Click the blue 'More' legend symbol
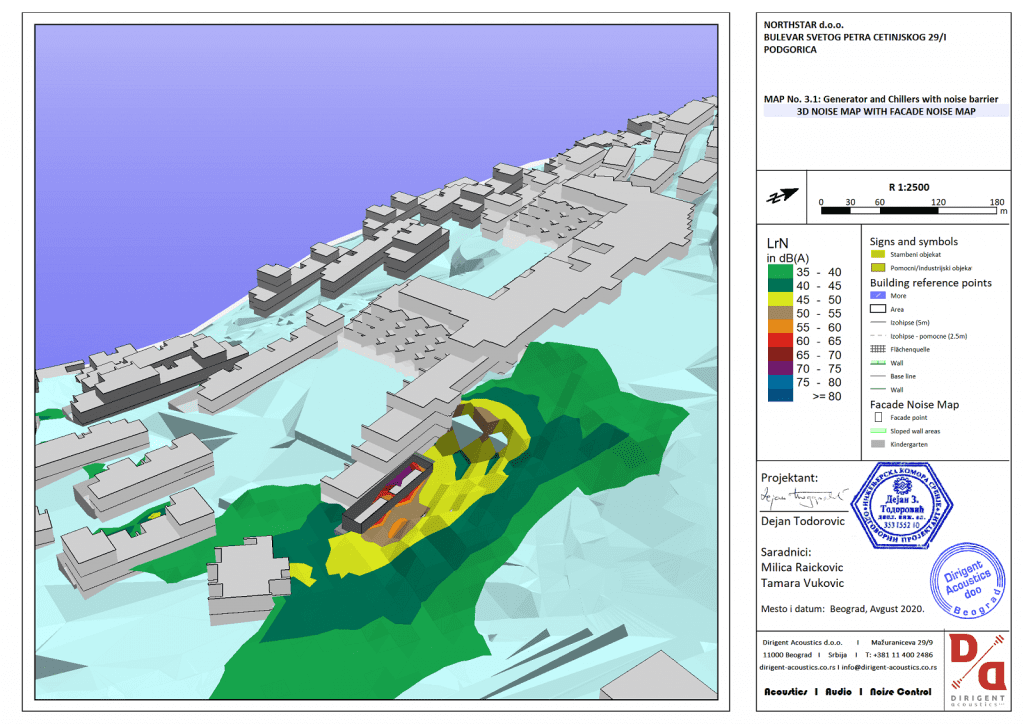The height and width of the screenshot is (724, 1024). pos(877,296)
